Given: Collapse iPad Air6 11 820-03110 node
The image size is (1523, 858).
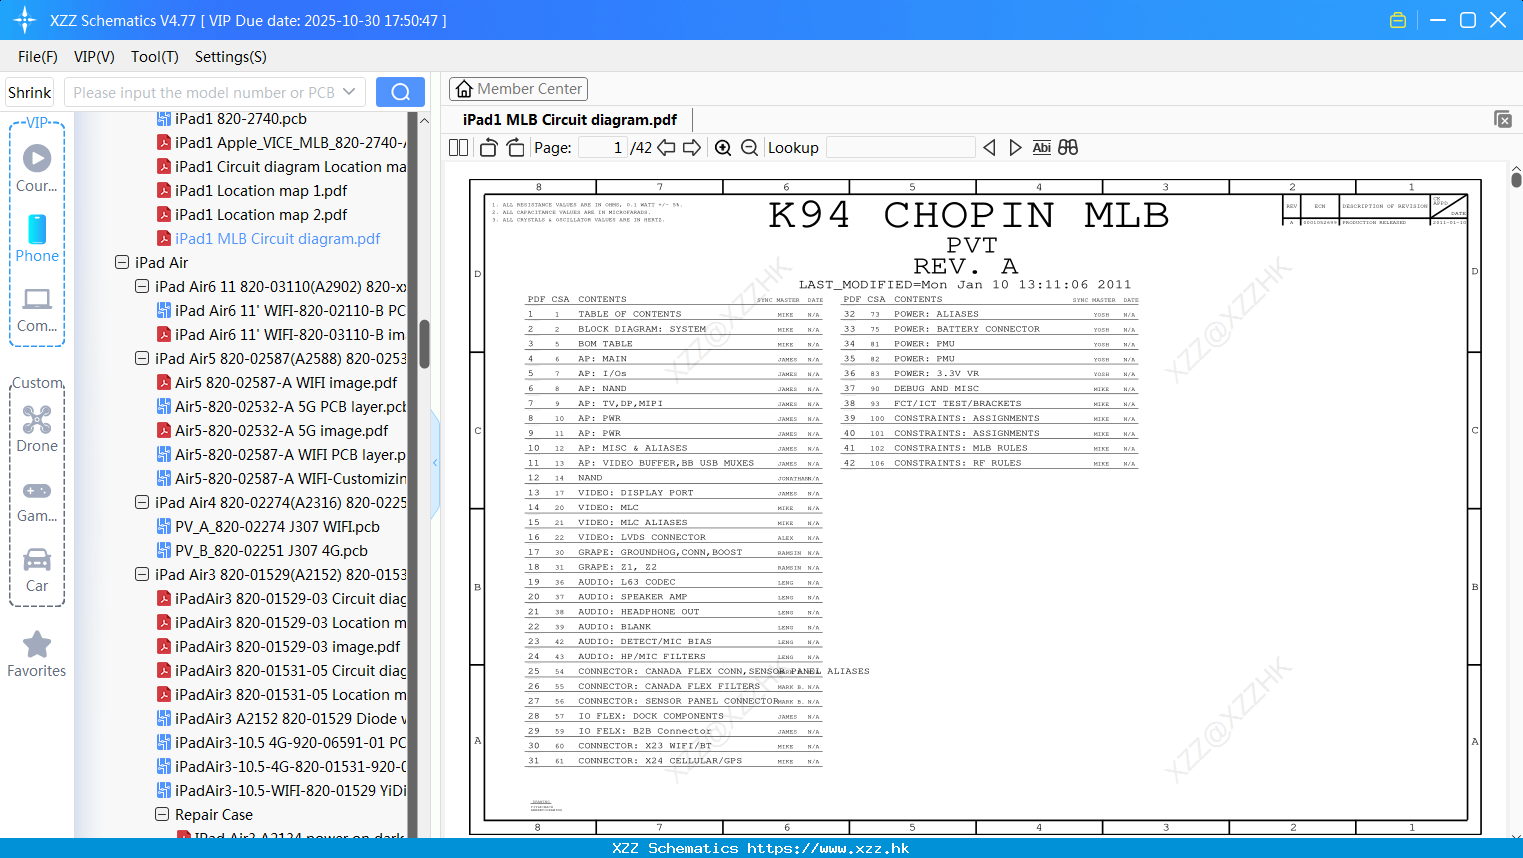Looking at the screenshot, I should coord(142,286).
